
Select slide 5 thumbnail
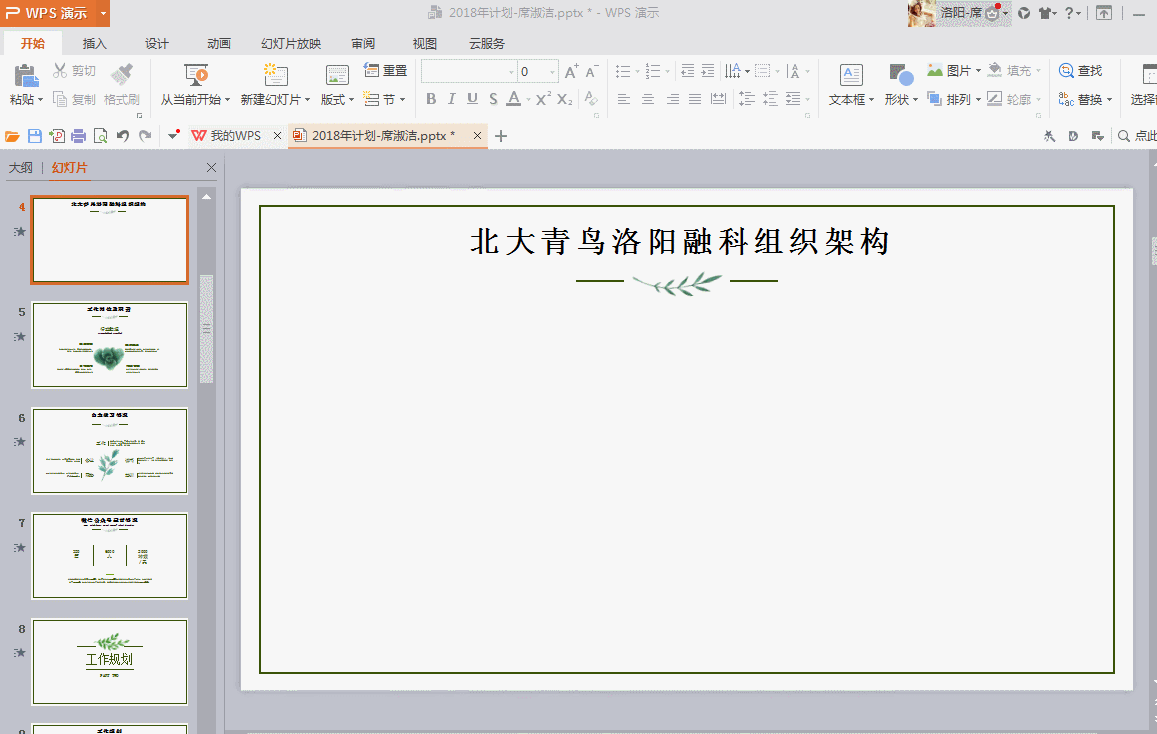pyautogui.click(x=110, y=345)
